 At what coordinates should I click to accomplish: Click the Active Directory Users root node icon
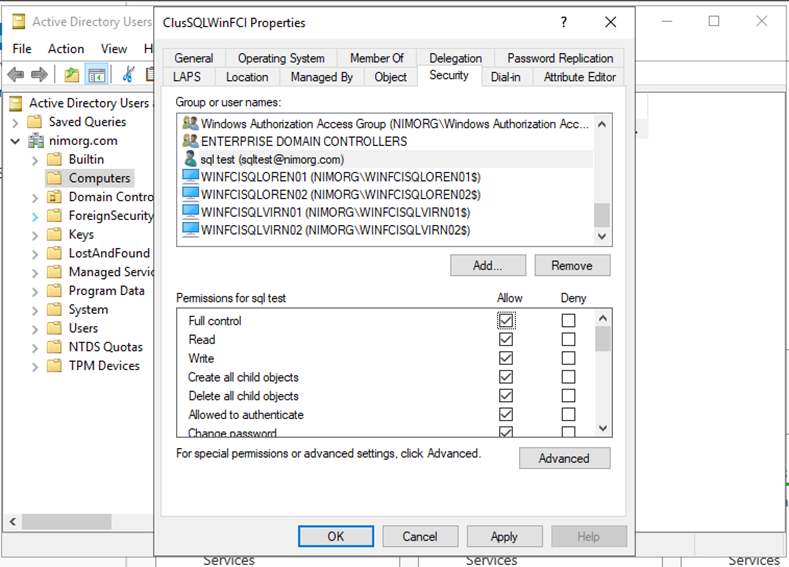pos(16,103)
